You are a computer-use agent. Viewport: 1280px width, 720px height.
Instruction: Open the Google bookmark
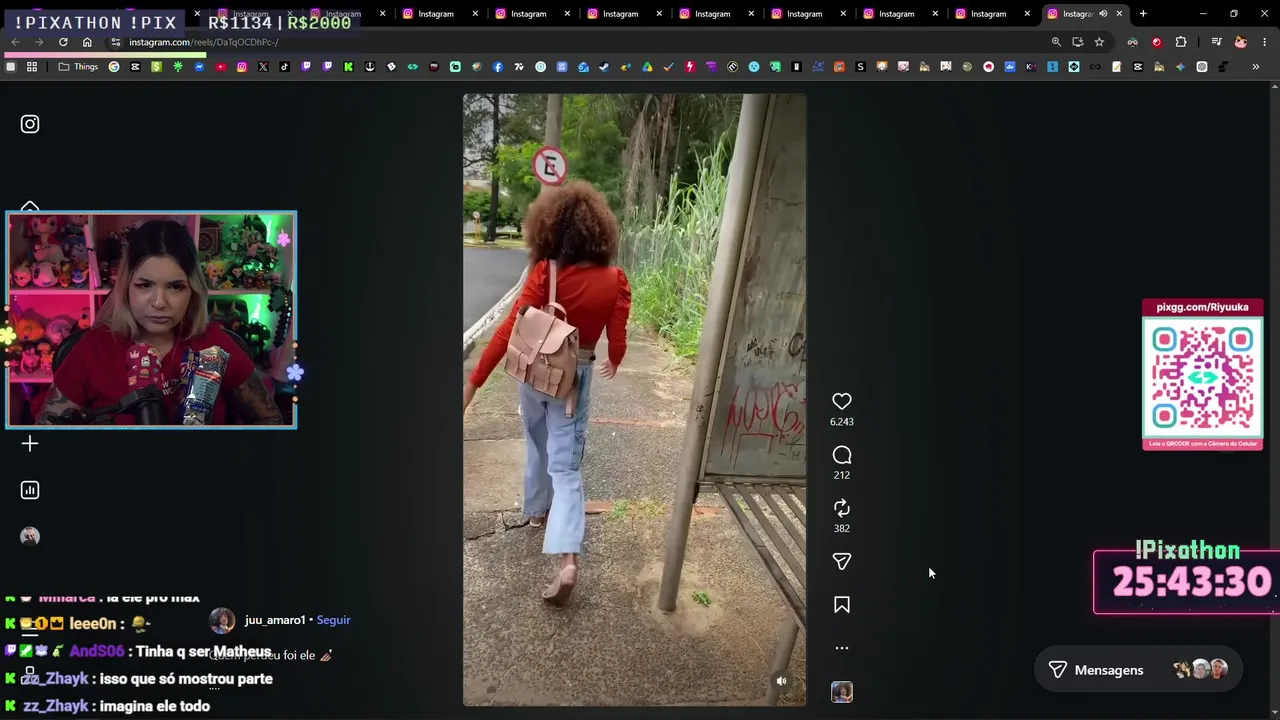coord(114,67)
